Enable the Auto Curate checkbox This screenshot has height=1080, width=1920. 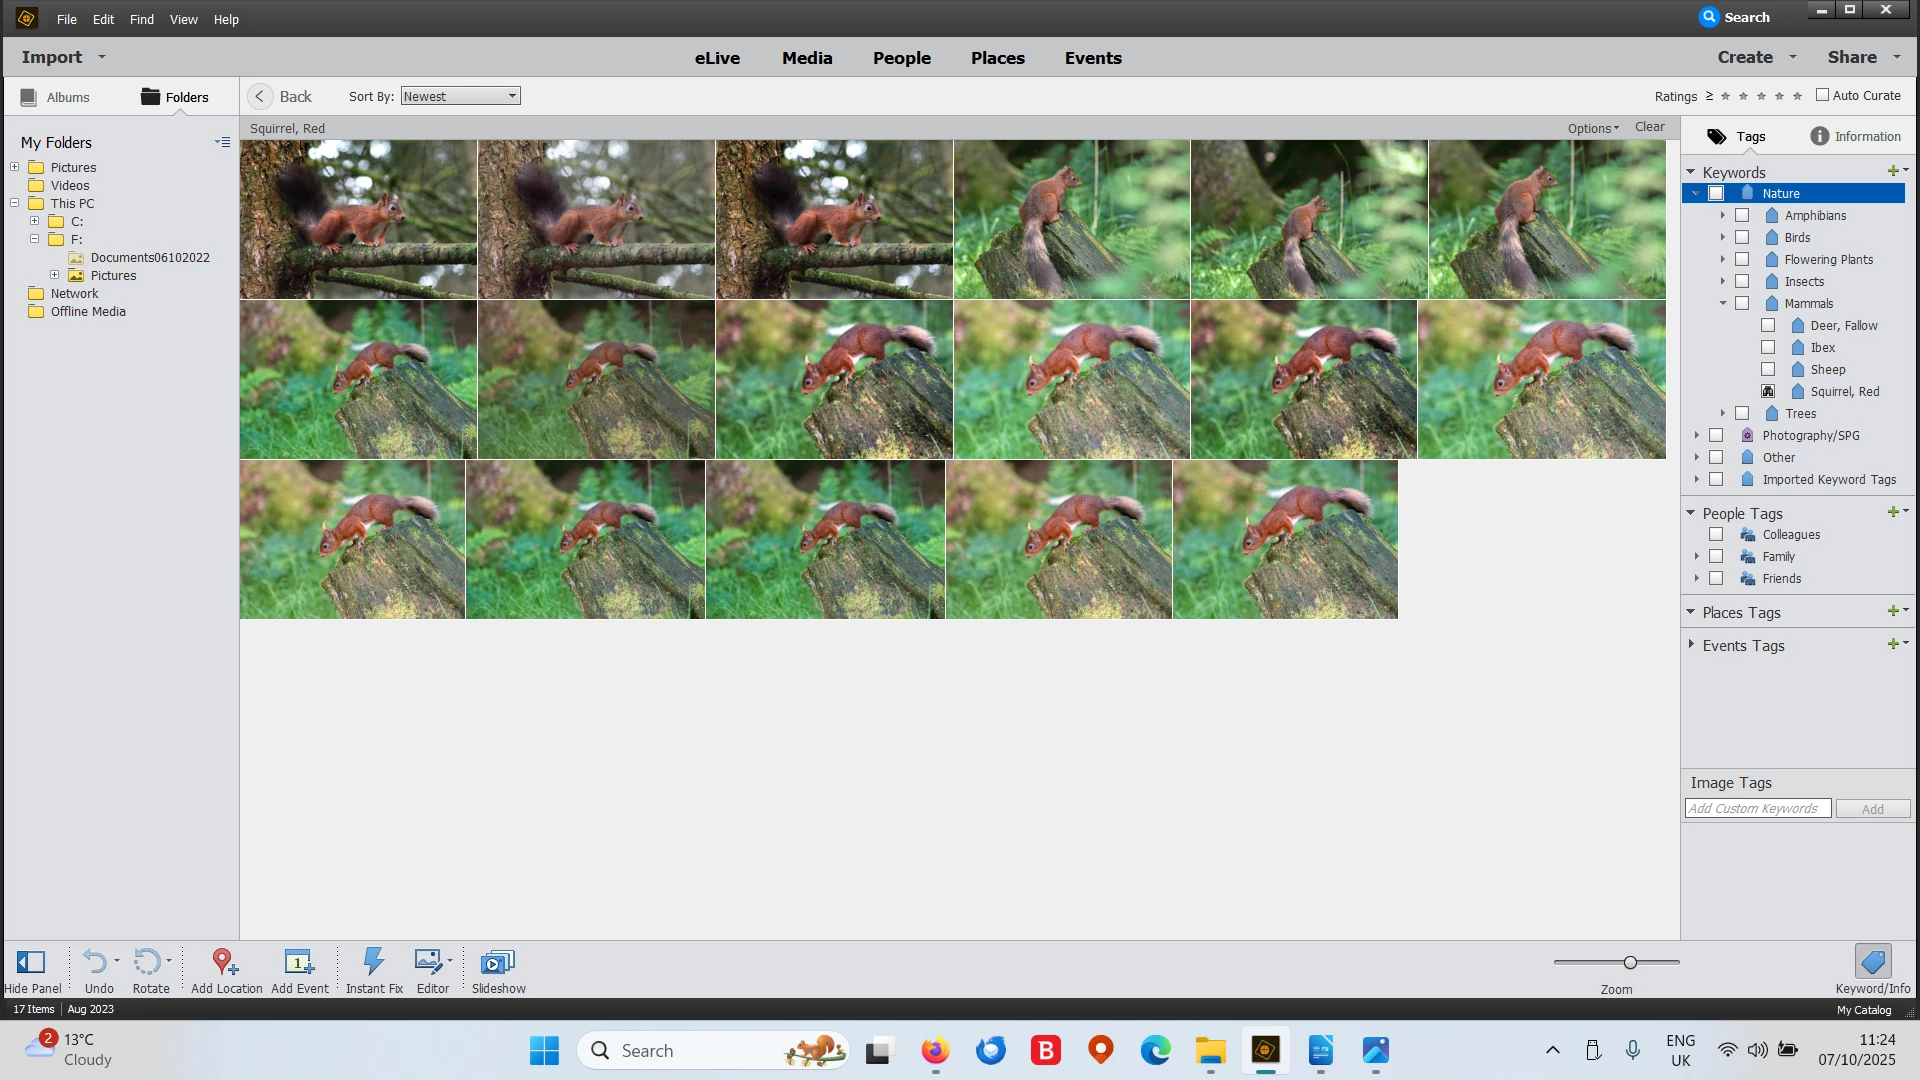[1822, 95]
